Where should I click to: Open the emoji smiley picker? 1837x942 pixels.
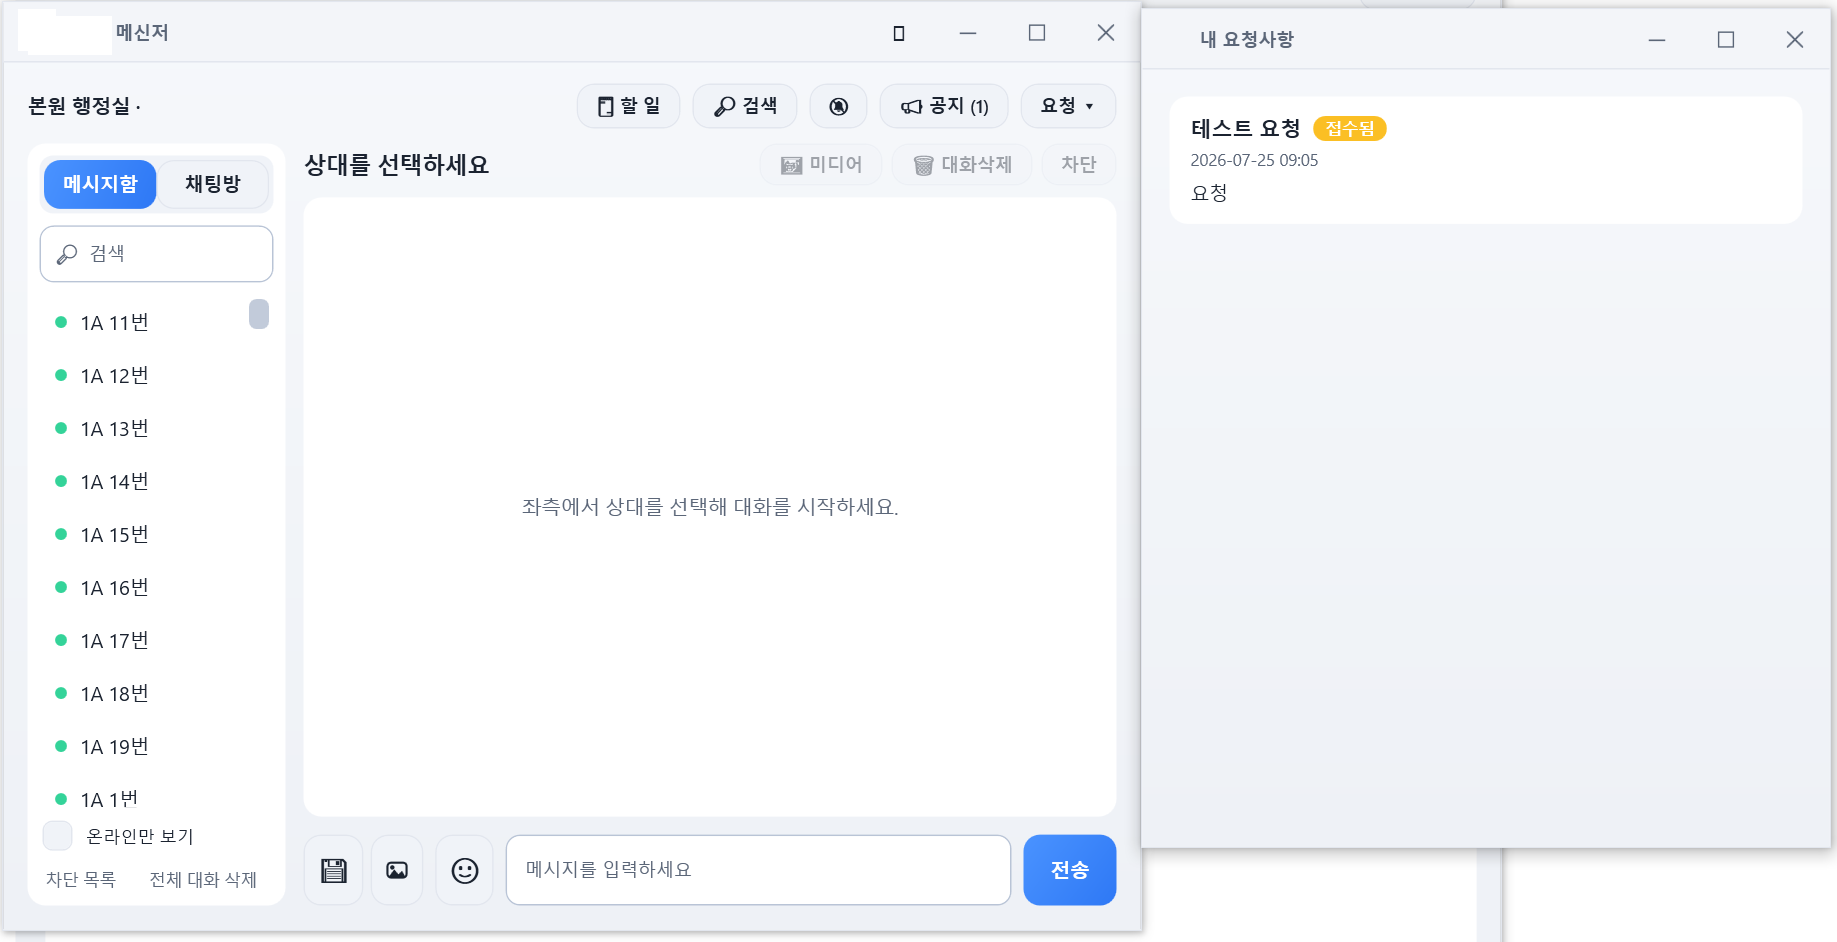465,870
